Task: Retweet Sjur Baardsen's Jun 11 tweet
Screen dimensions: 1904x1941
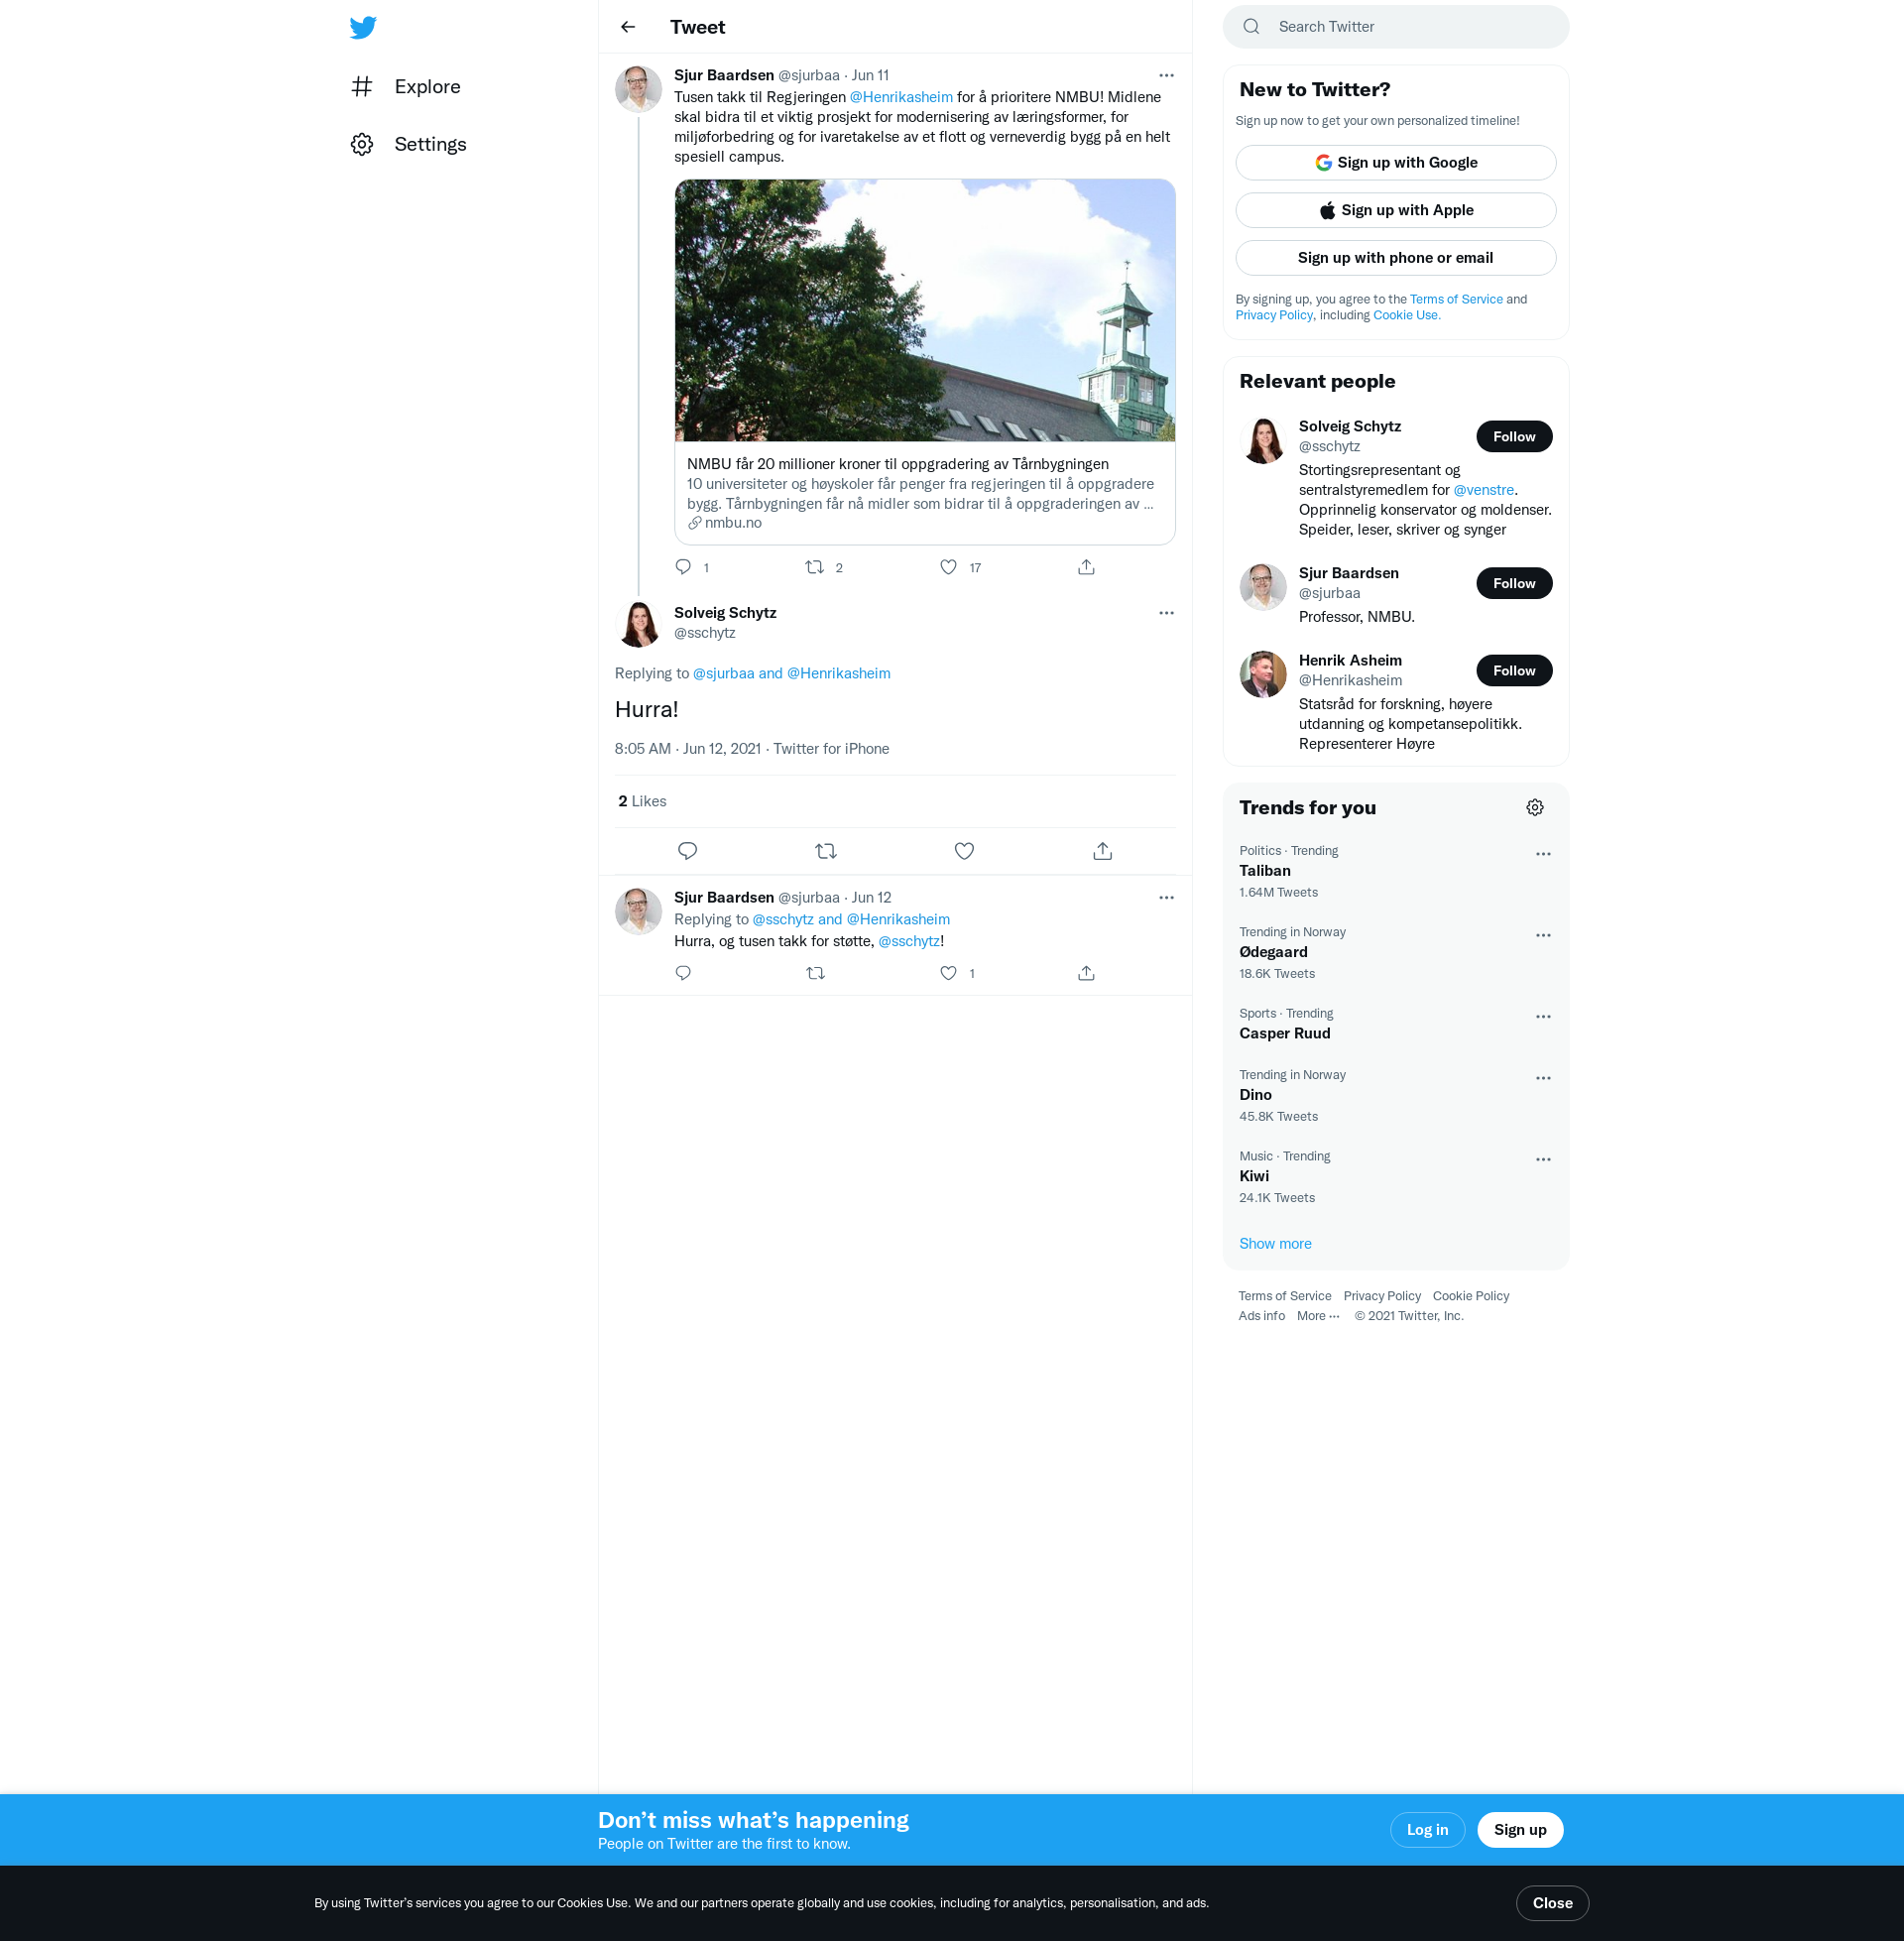Action: tap(815, 567)
